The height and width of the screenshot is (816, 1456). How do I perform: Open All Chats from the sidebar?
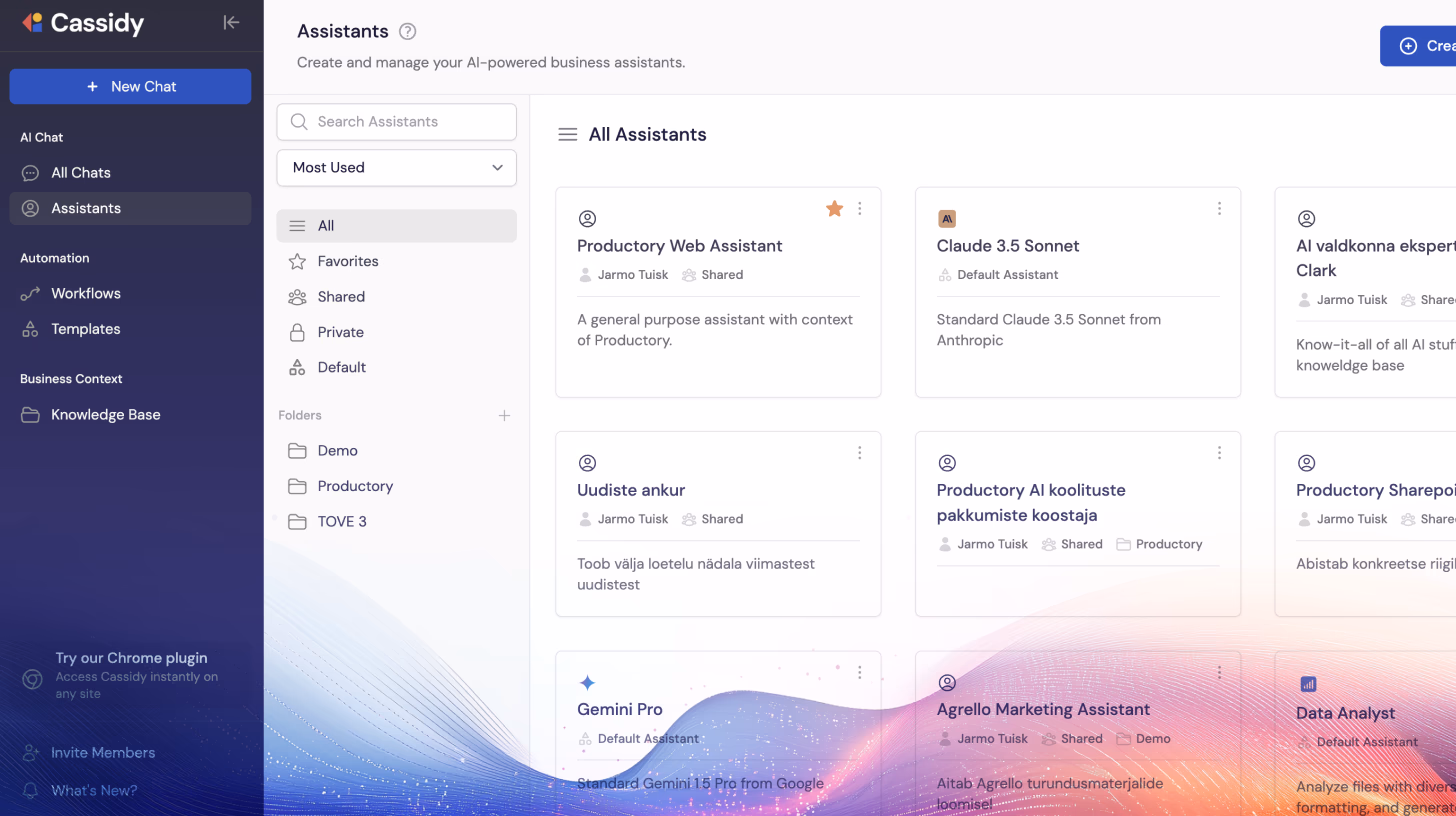click(81, 172)
